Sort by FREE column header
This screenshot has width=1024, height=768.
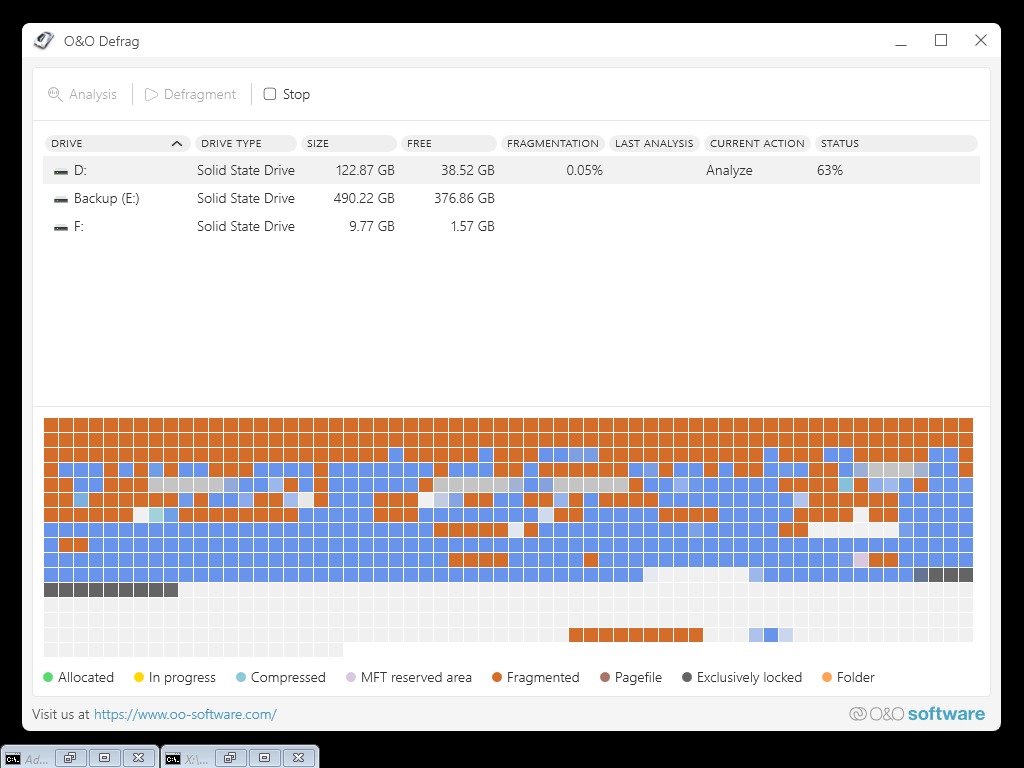pyautogui.click(x=449, y=144)
